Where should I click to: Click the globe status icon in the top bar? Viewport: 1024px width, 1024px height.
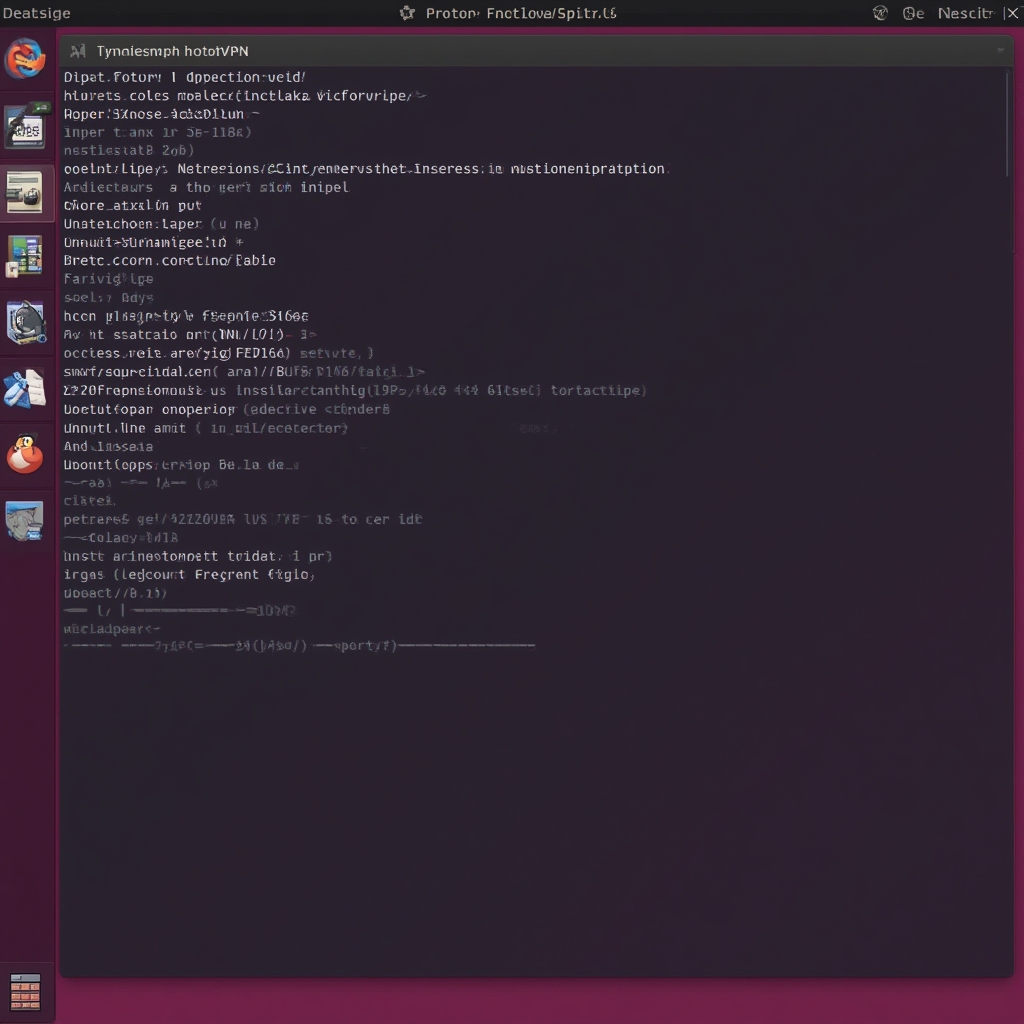[881, 13]
